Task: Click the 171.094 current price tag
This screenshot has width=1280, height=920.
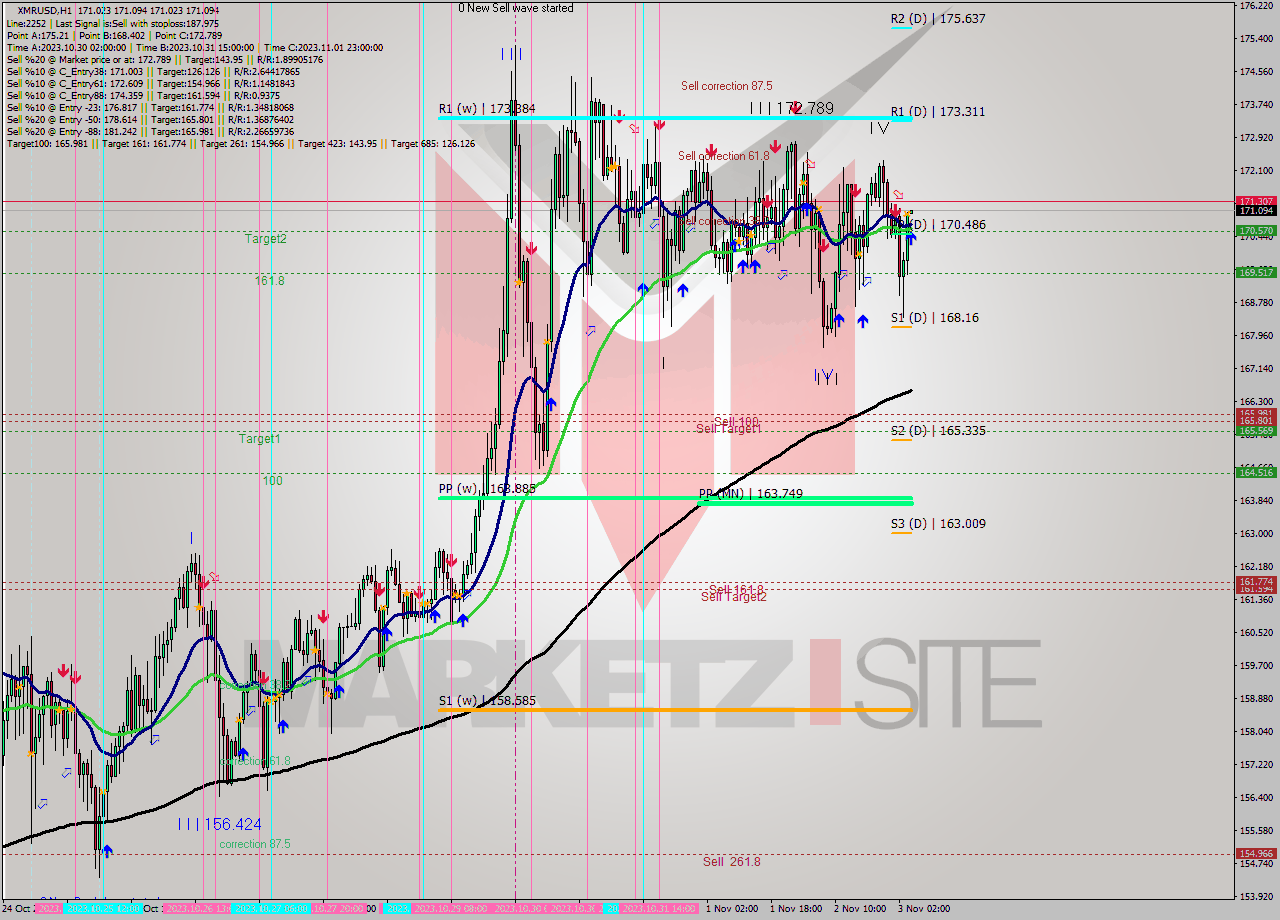Action: coord(1256,211)
